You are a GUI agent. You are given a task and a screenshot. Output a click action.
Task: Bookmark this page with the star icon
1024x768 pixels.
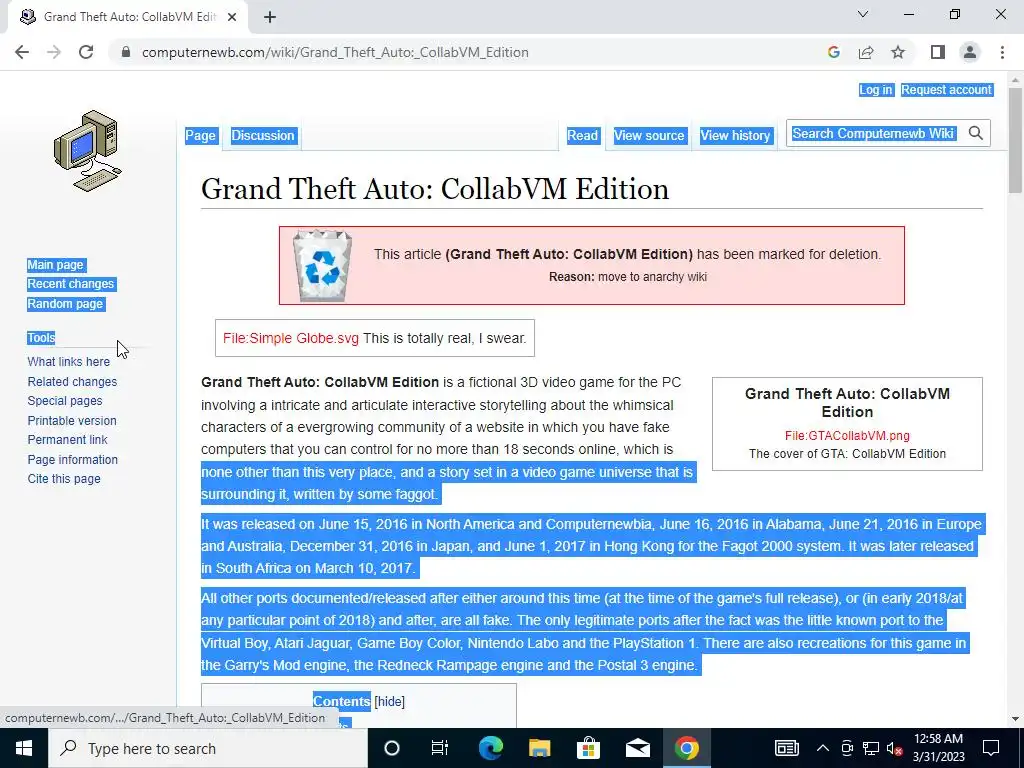pos(898,52)
